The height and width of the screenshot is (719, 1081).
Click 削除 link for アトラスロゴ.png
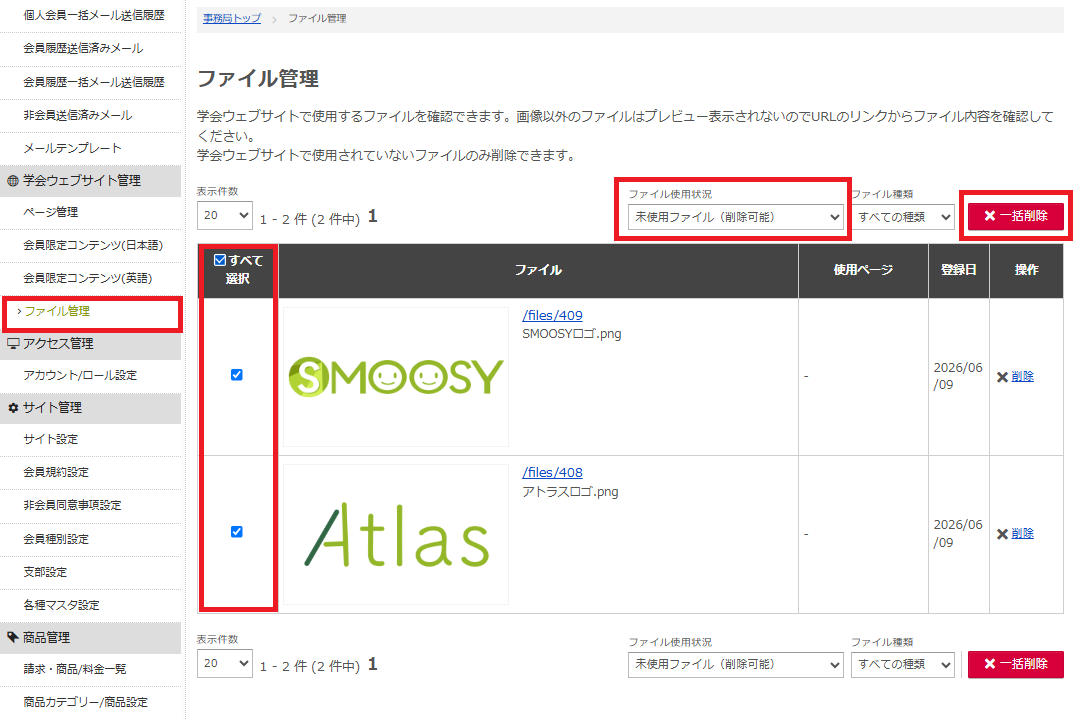(x=1022, y=534)
